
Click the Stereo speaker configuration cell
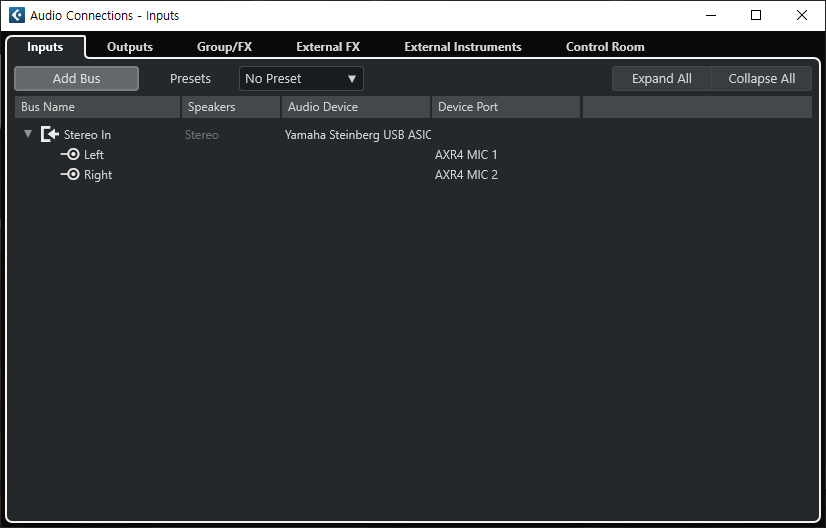[x=202, y=135]
